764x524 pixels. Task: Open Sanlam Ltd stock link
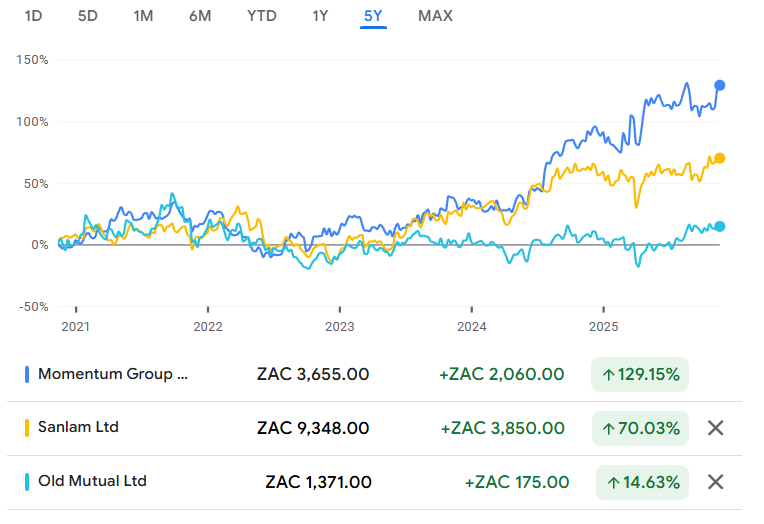(78, 427)
